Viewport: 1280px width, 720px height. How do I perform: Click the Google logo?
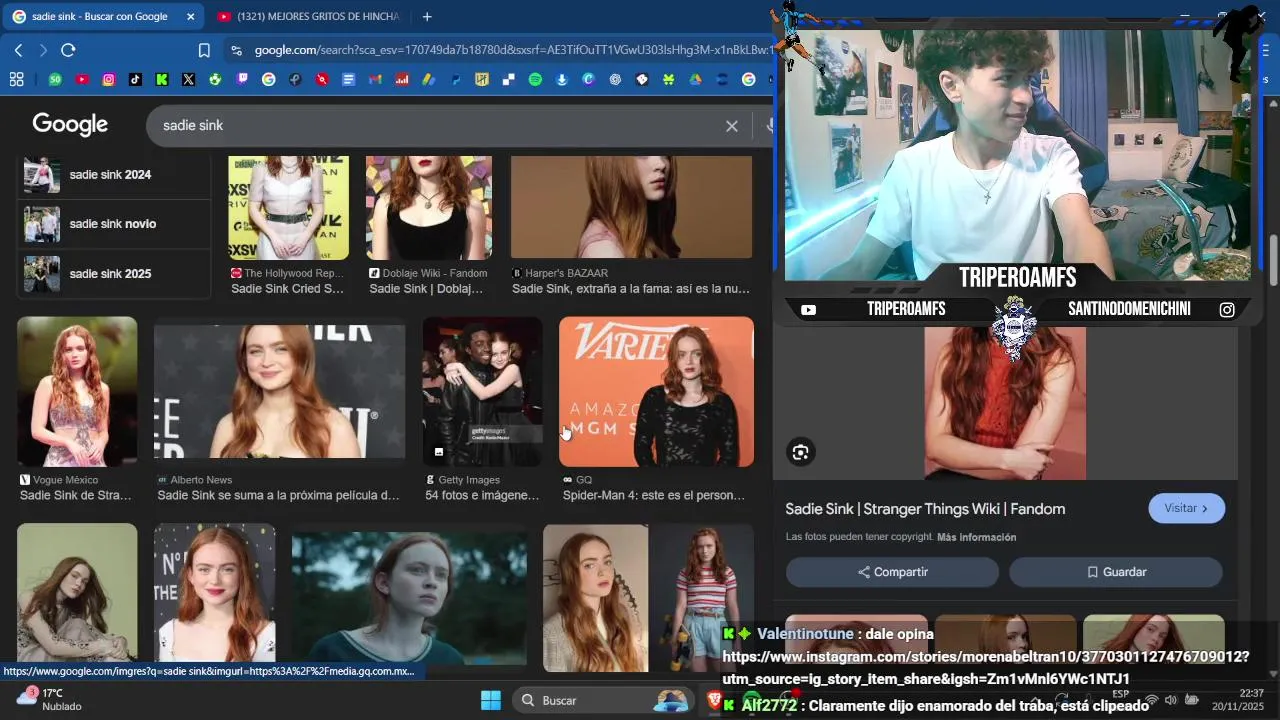70,125
